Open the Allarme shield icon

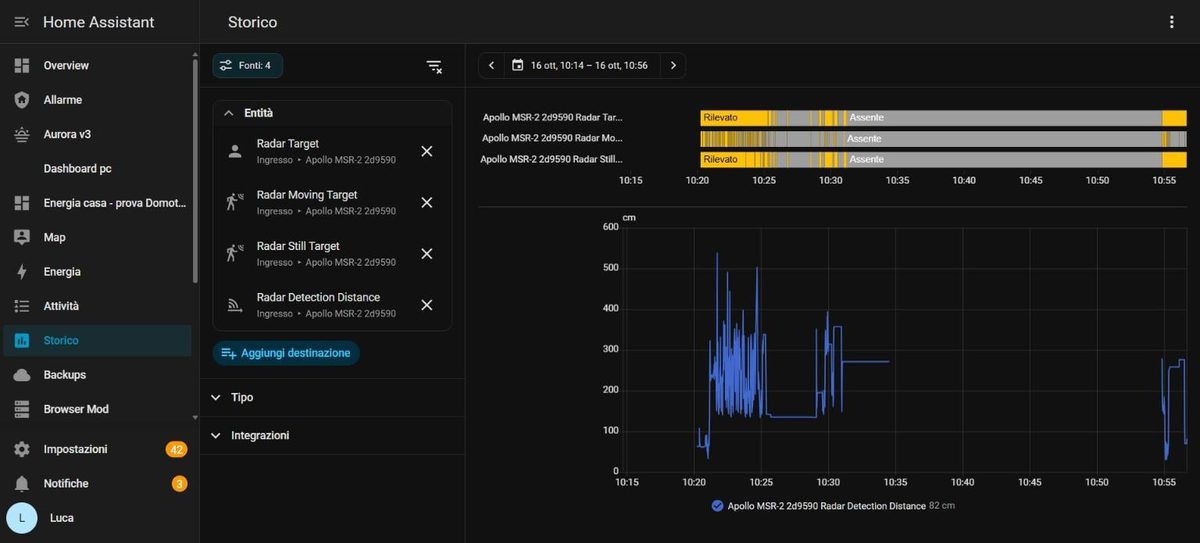pos(22,100)
